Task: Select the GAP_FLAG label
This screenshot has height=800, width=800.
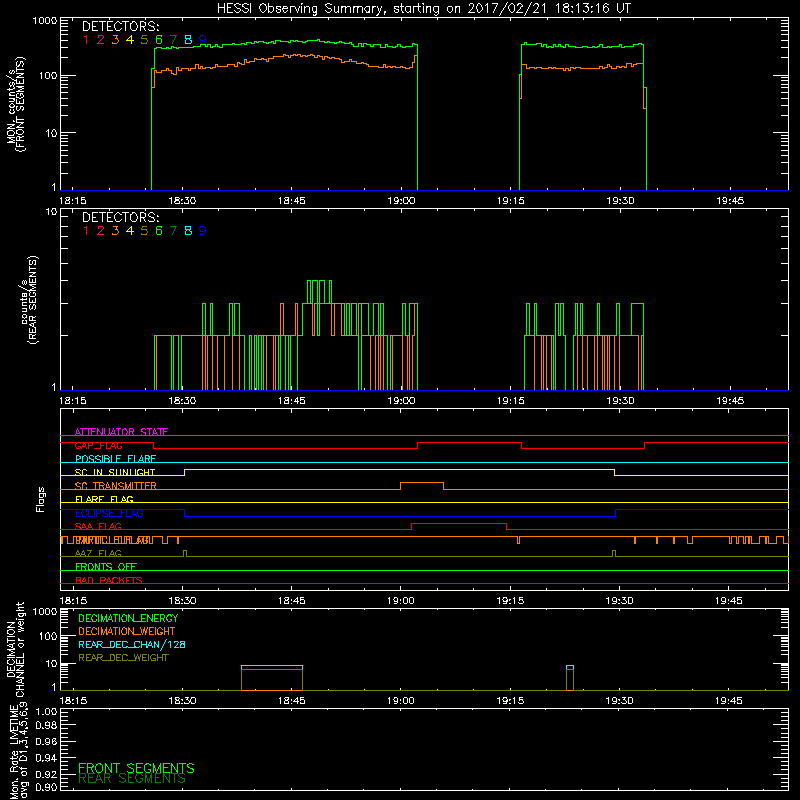Action: click(98, 445)
